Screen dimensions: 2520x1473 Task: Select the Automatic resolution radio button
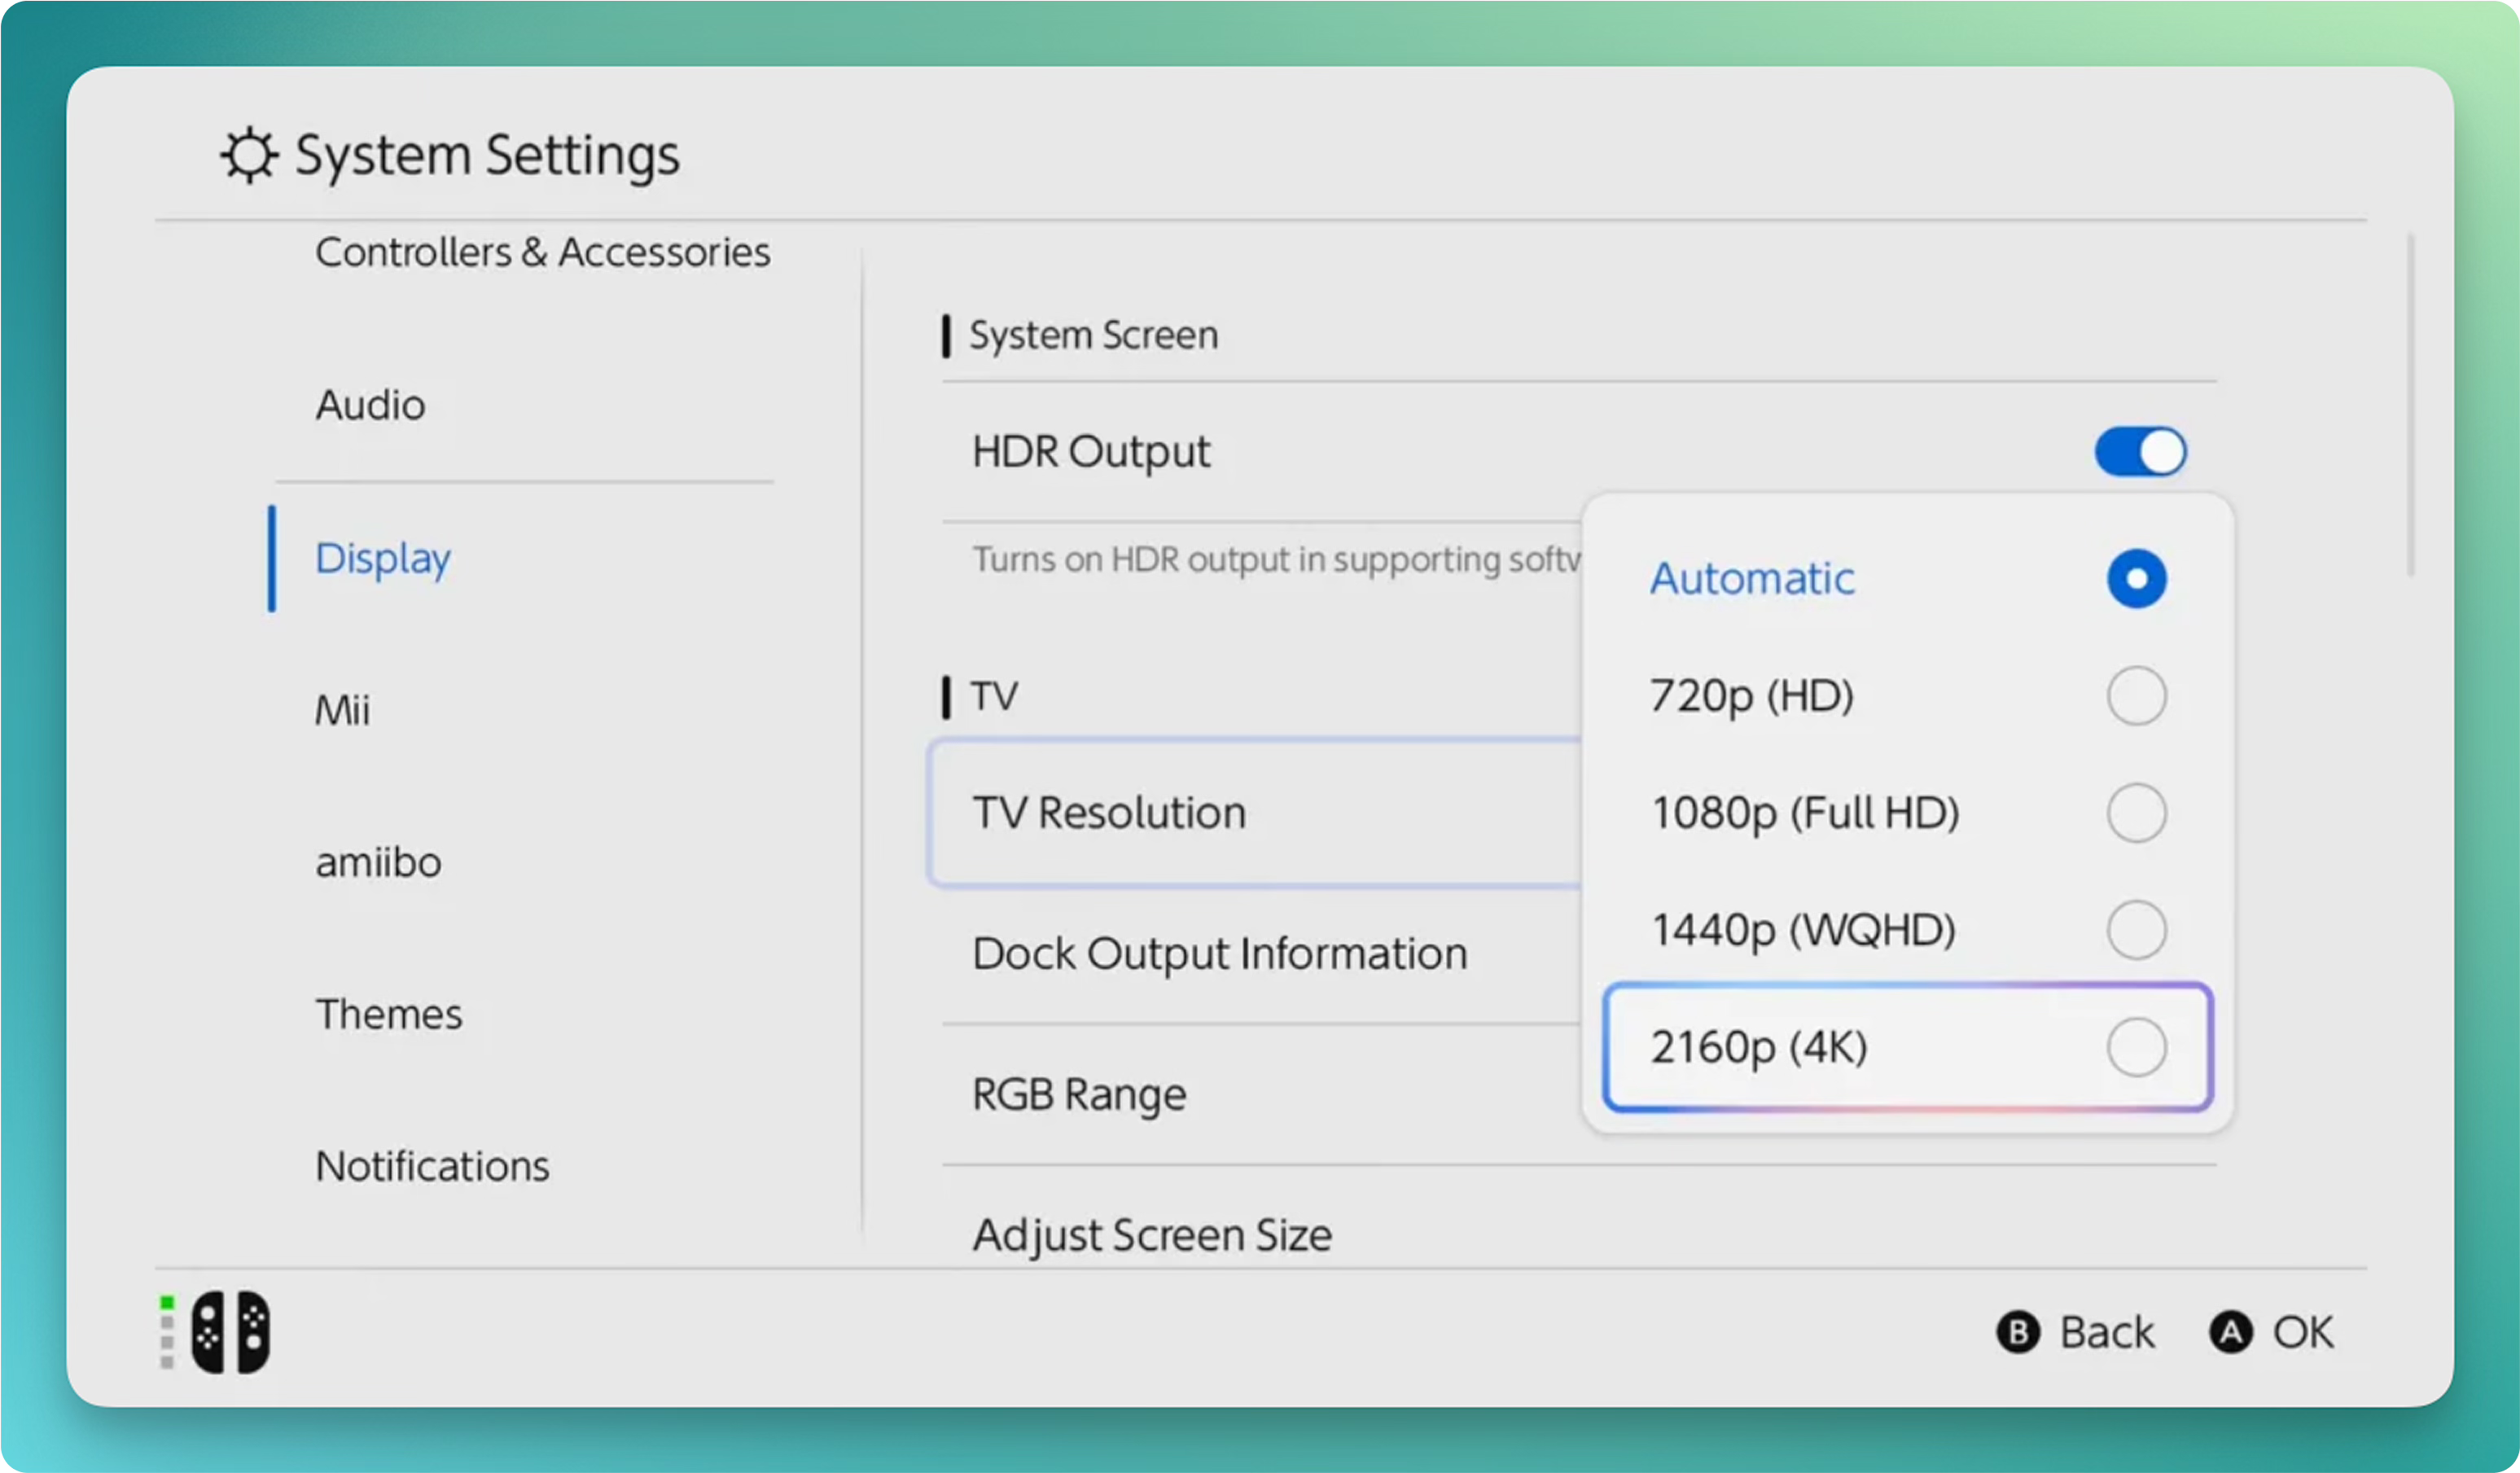coord(2136,578)
